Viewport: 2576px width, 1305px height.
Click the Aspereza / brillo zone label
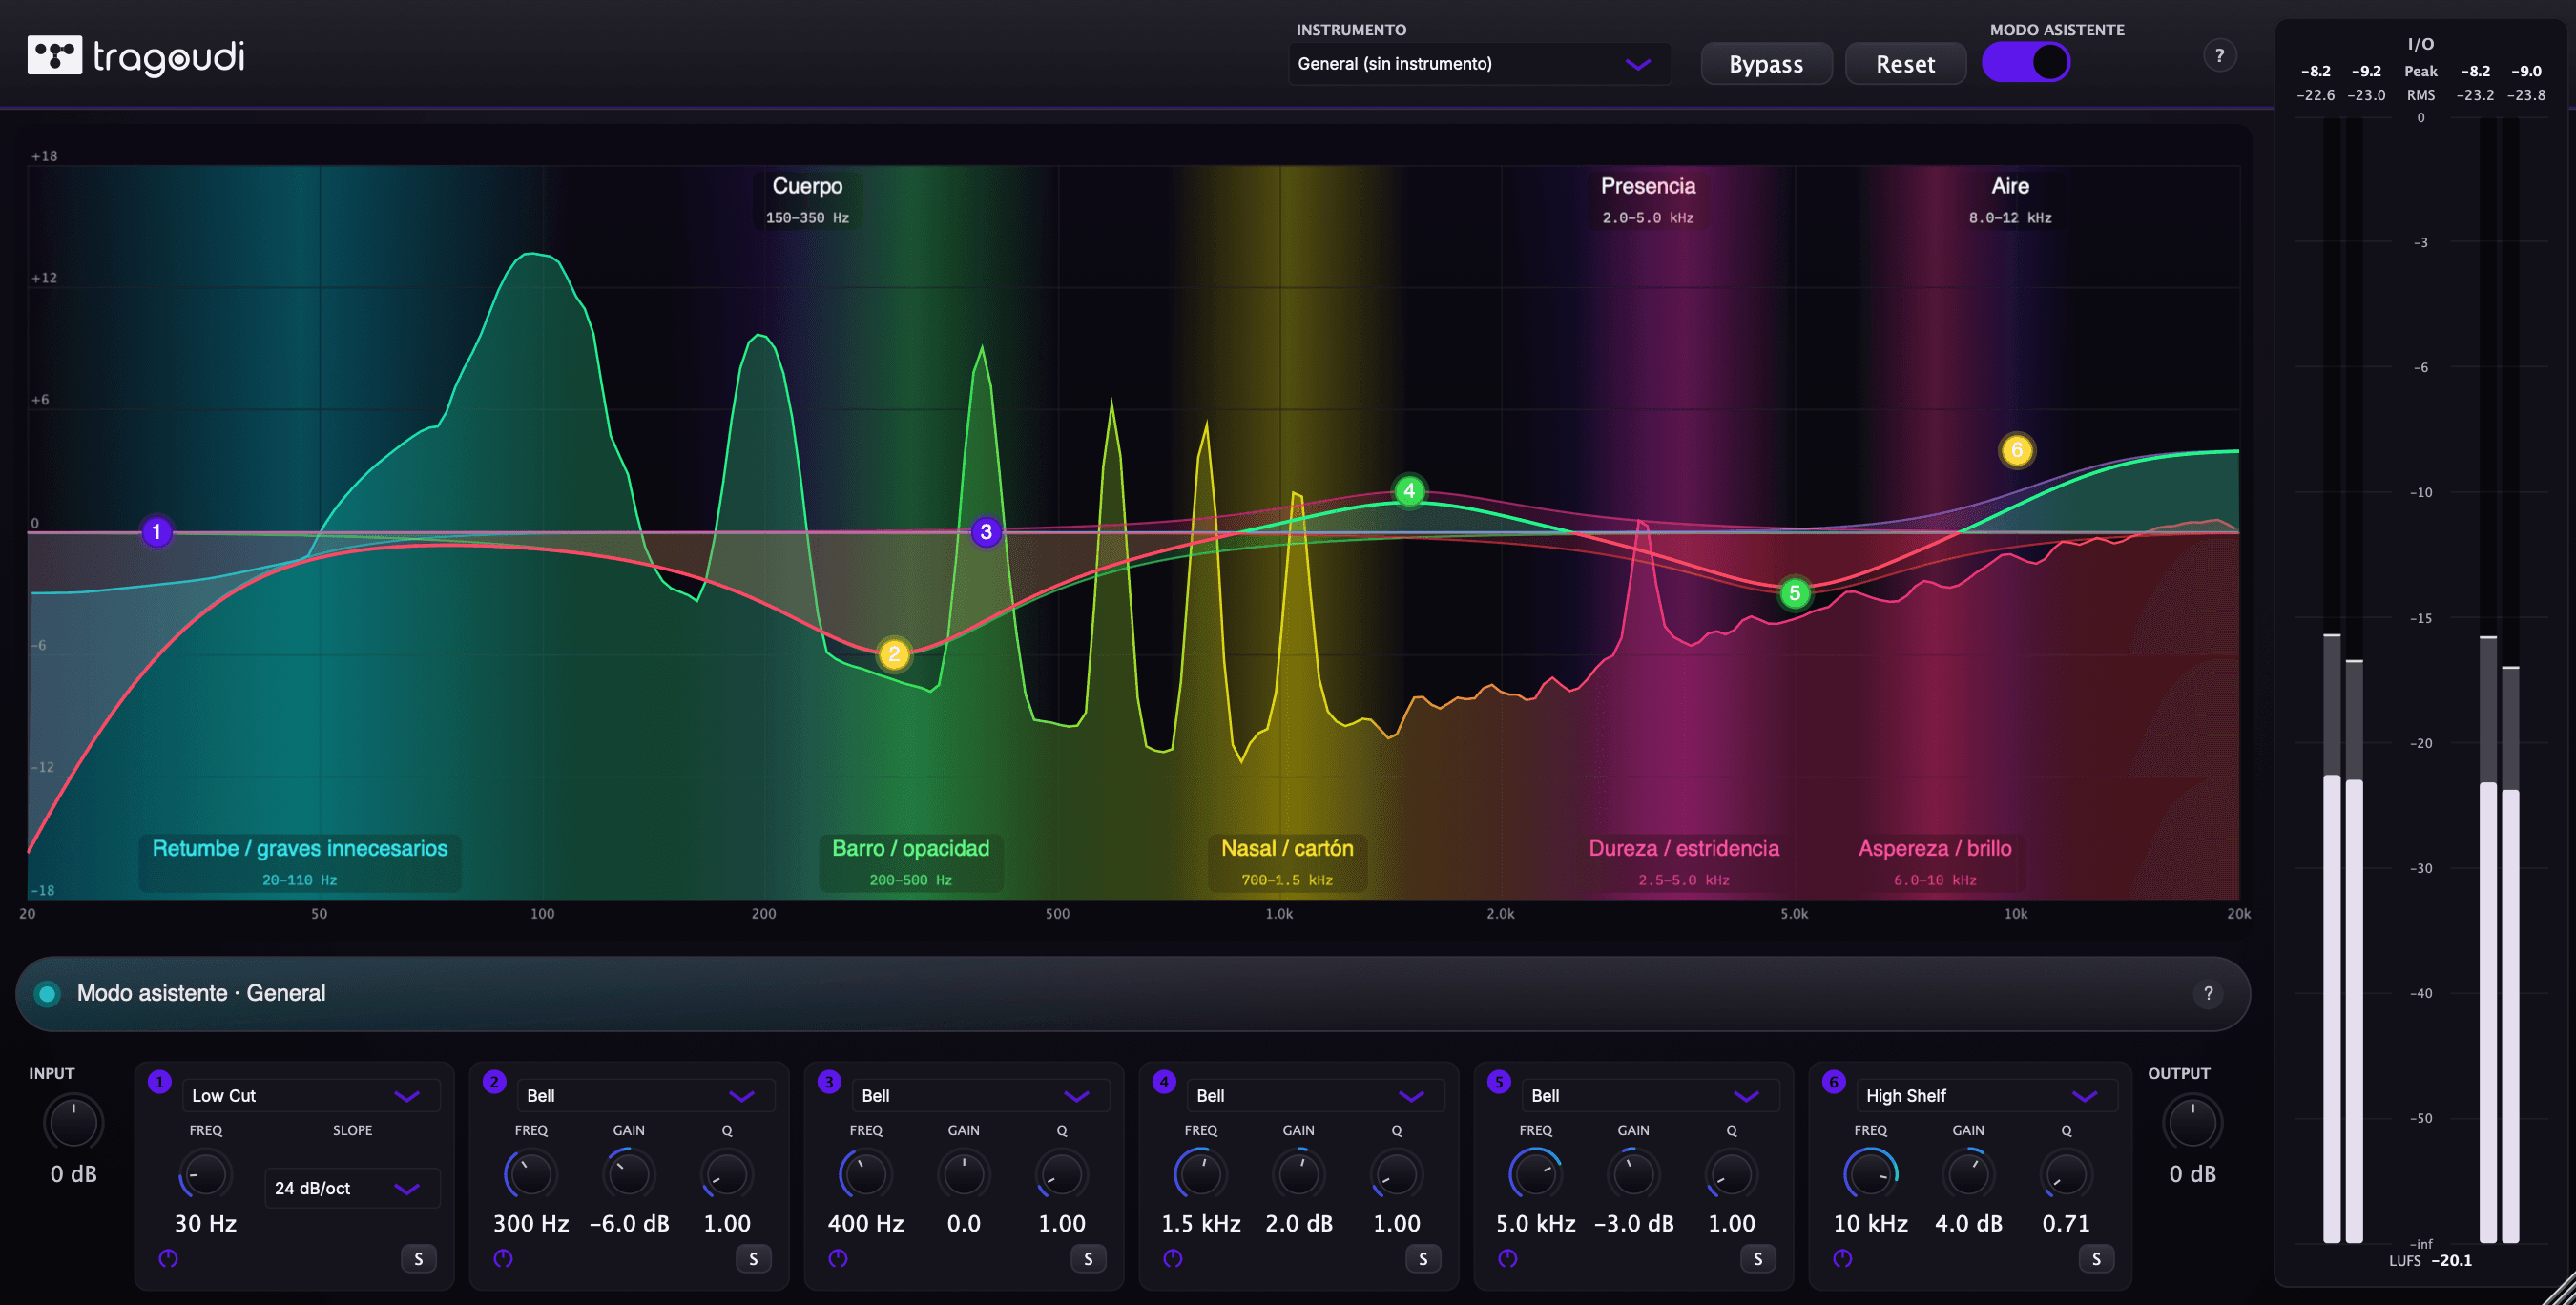pos(1935,862)
